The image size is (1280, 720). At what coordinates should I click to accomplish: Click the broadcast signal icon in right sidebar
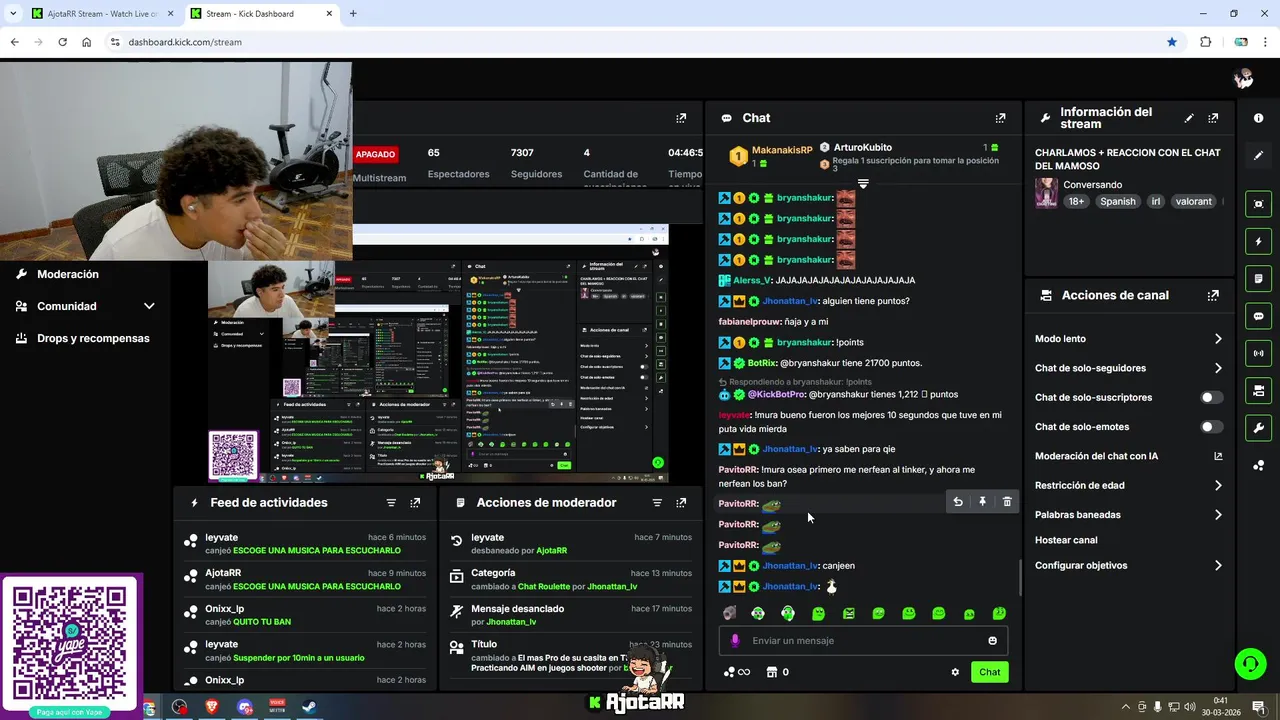click(x=1258, y=353)
